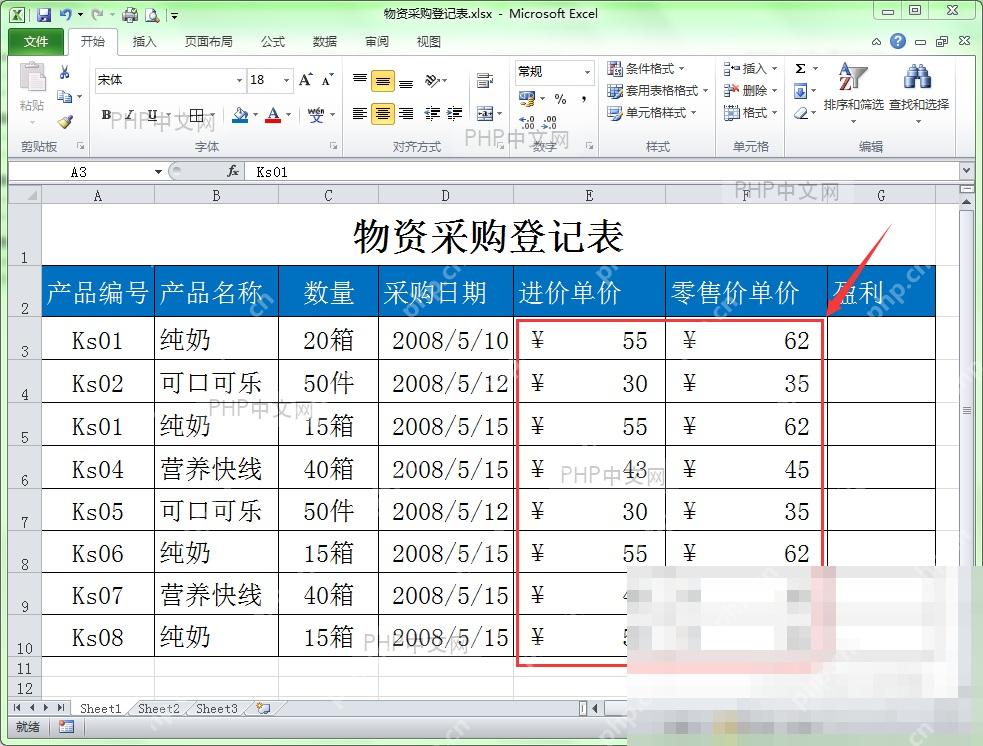Click the print preview icon in title bar
Image resolution: width=983 pixels, height=746 pixels.
coord(152,14)
